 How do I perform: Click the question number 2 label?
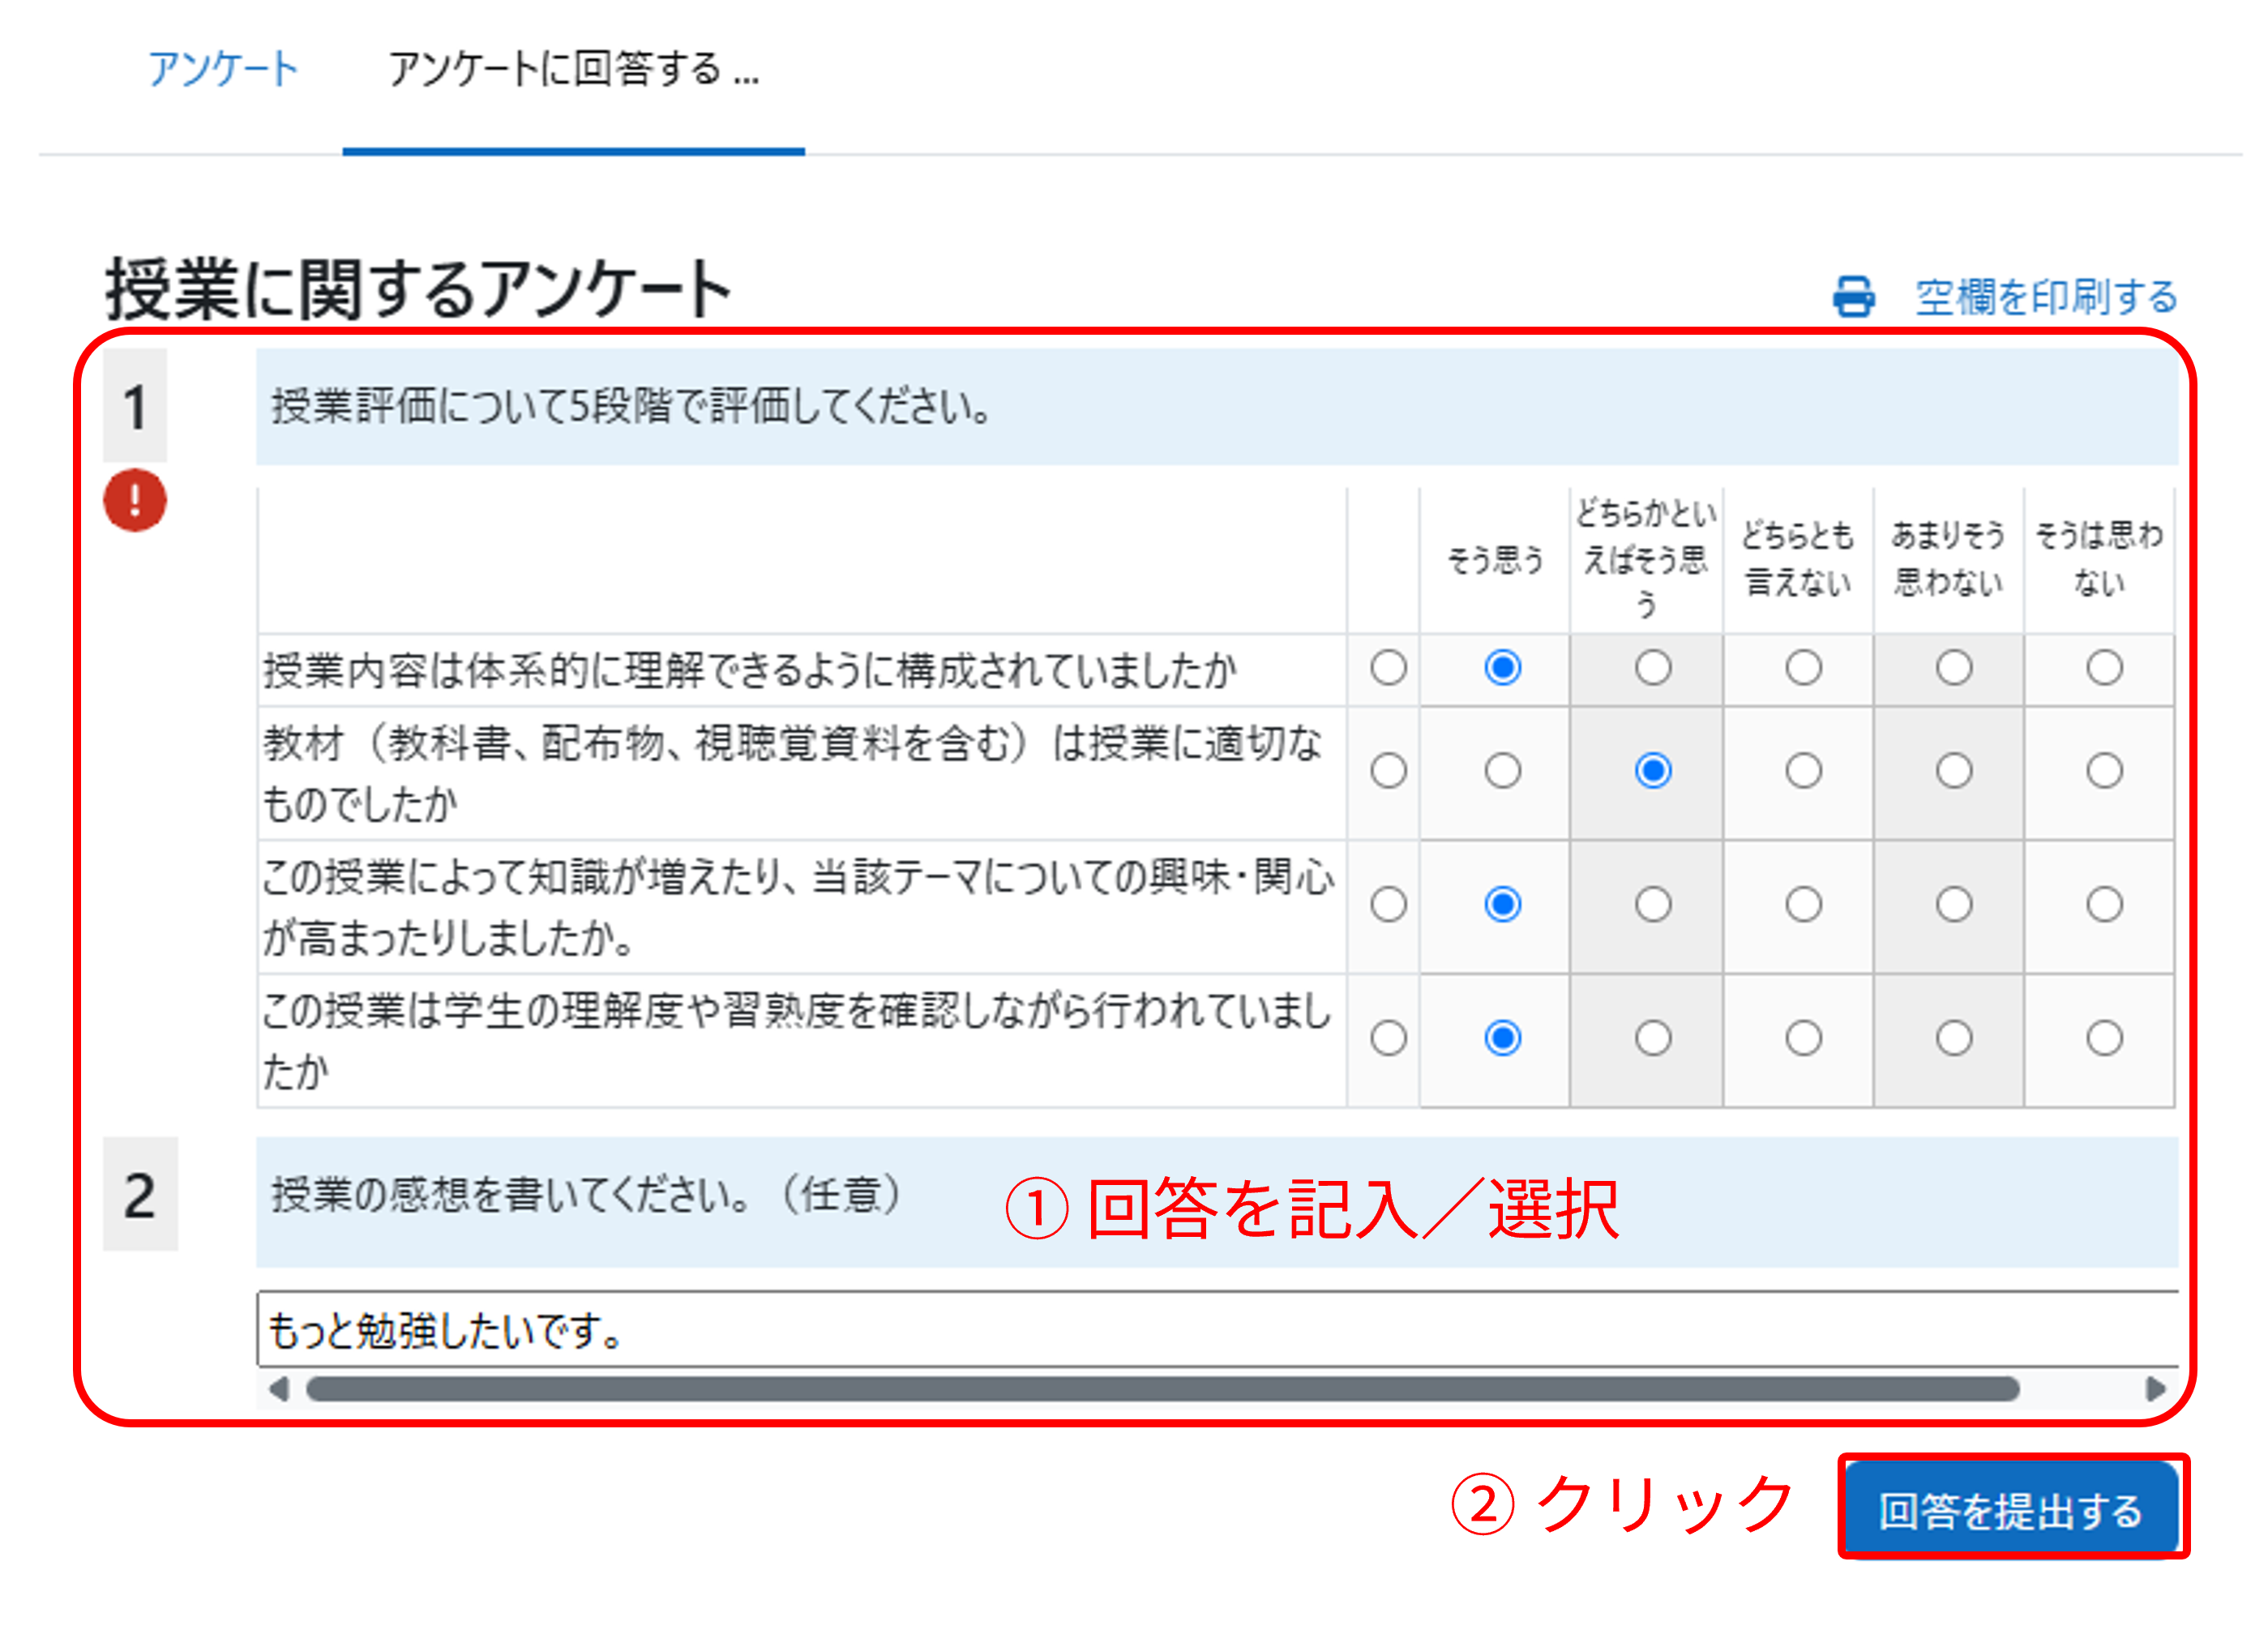140,1194
